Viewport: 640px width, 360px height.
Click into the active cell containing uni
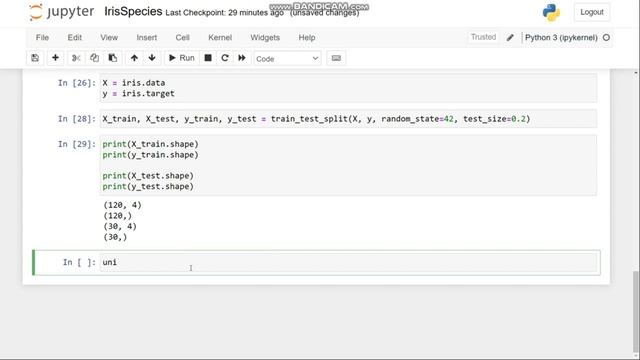348,262
